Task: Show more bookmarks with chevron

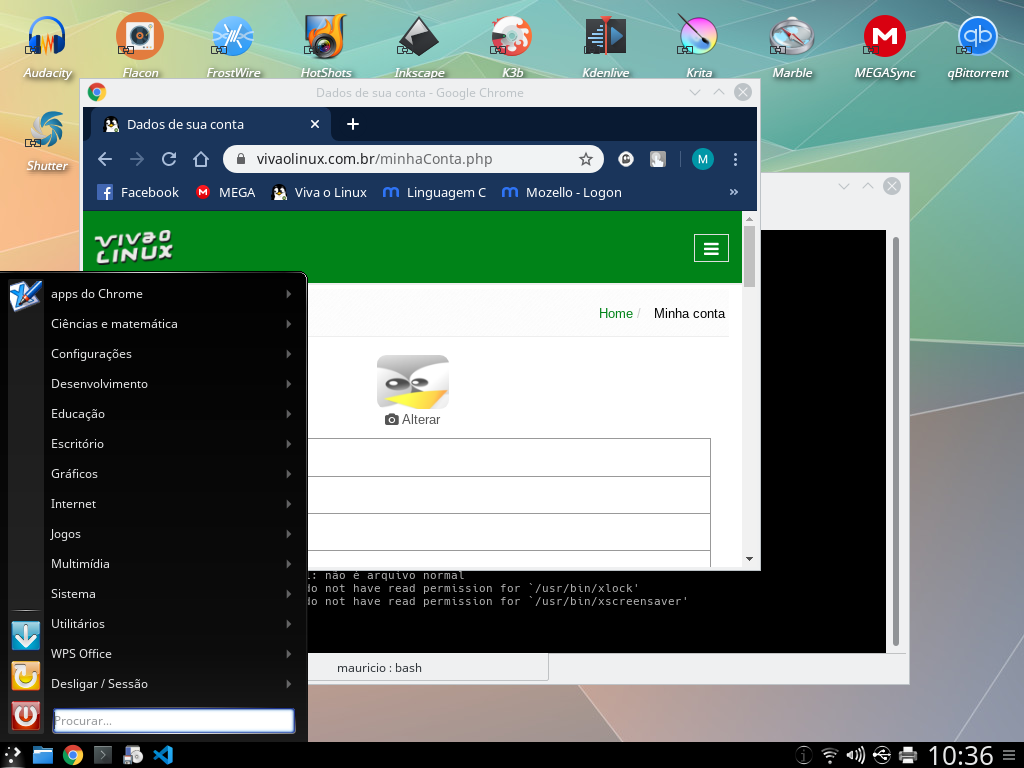Action: click(x=733, y=192)
